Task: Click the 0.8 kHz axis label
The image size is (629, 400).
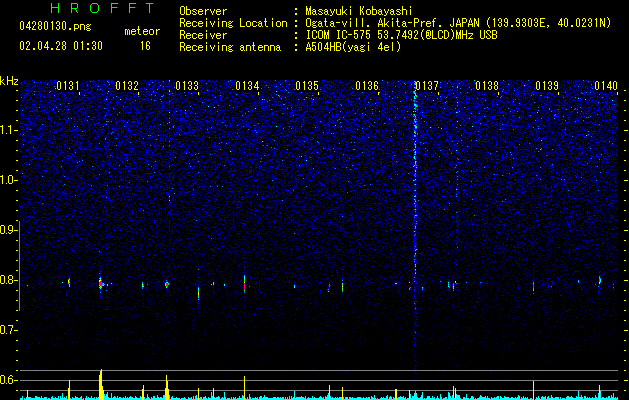Action: click(x=8, y=280)
